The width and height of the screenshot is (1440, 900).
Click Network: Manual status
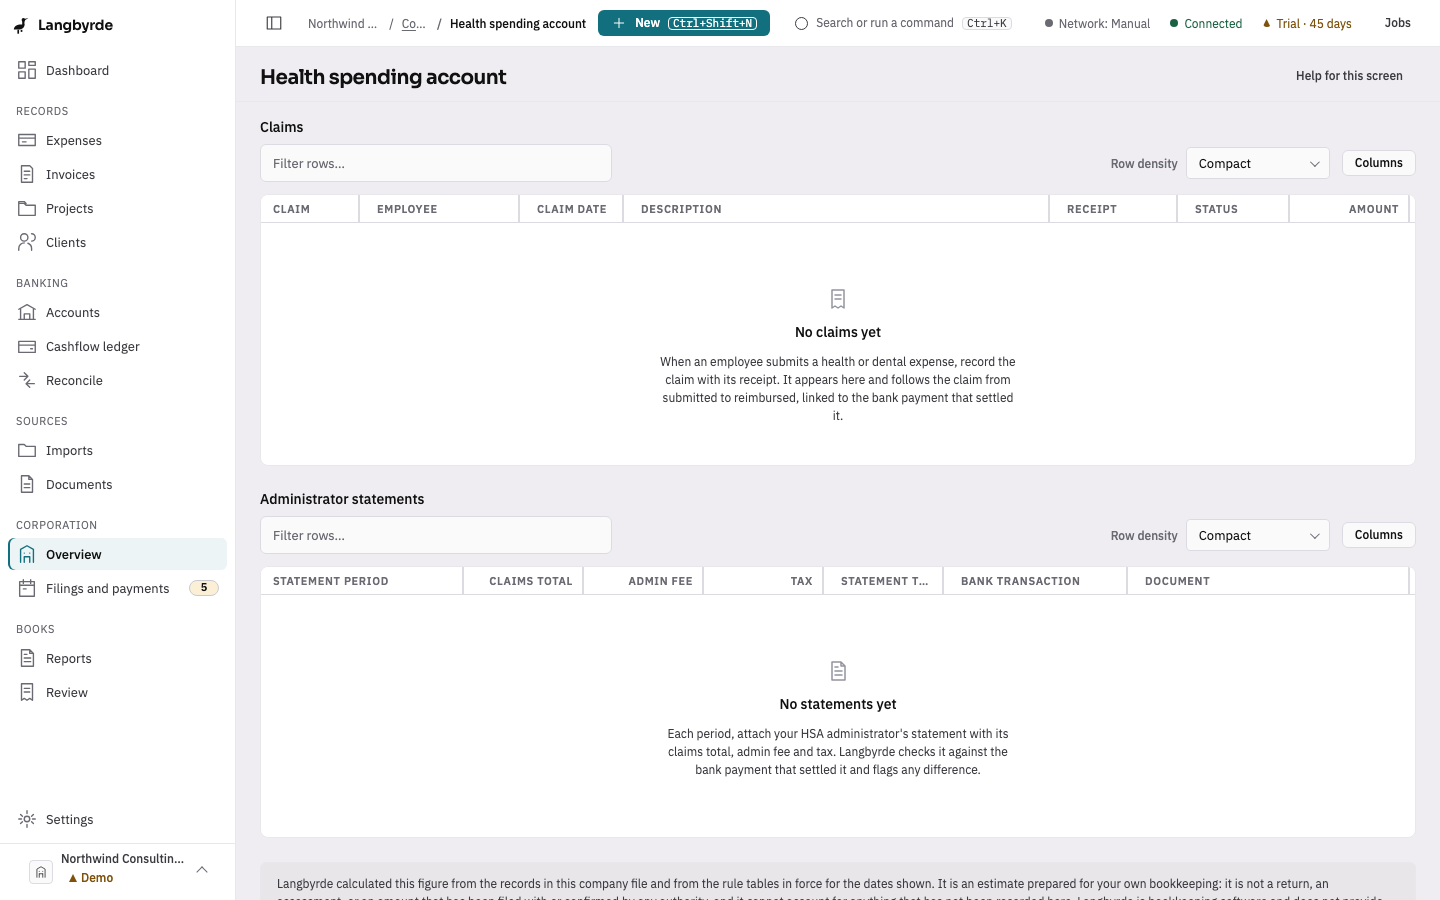coord(1097,24)
